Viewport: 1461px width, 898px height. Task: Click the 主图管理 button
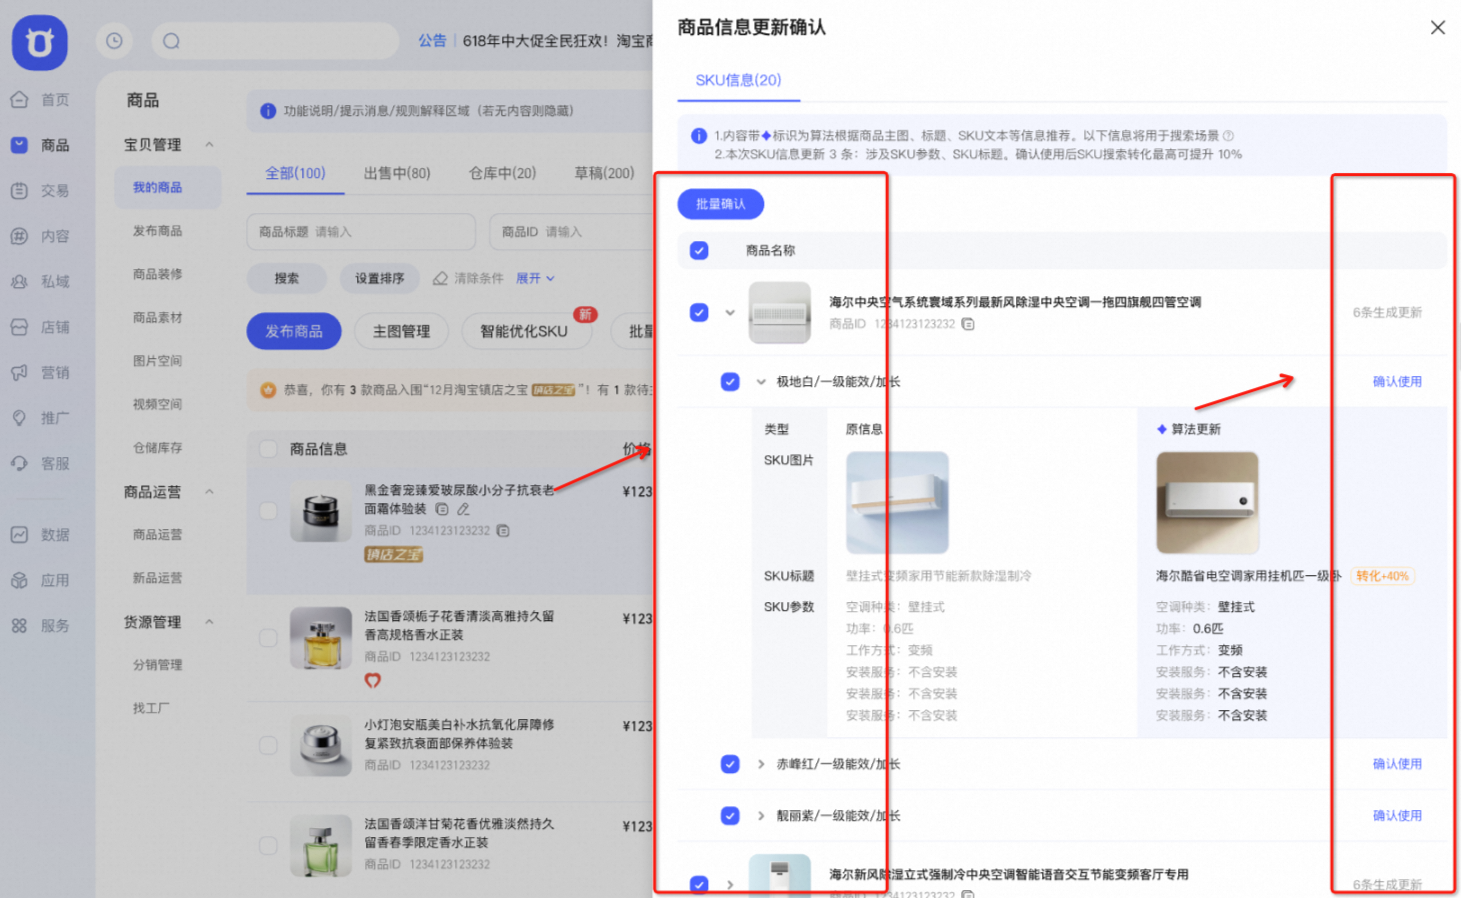401,331
